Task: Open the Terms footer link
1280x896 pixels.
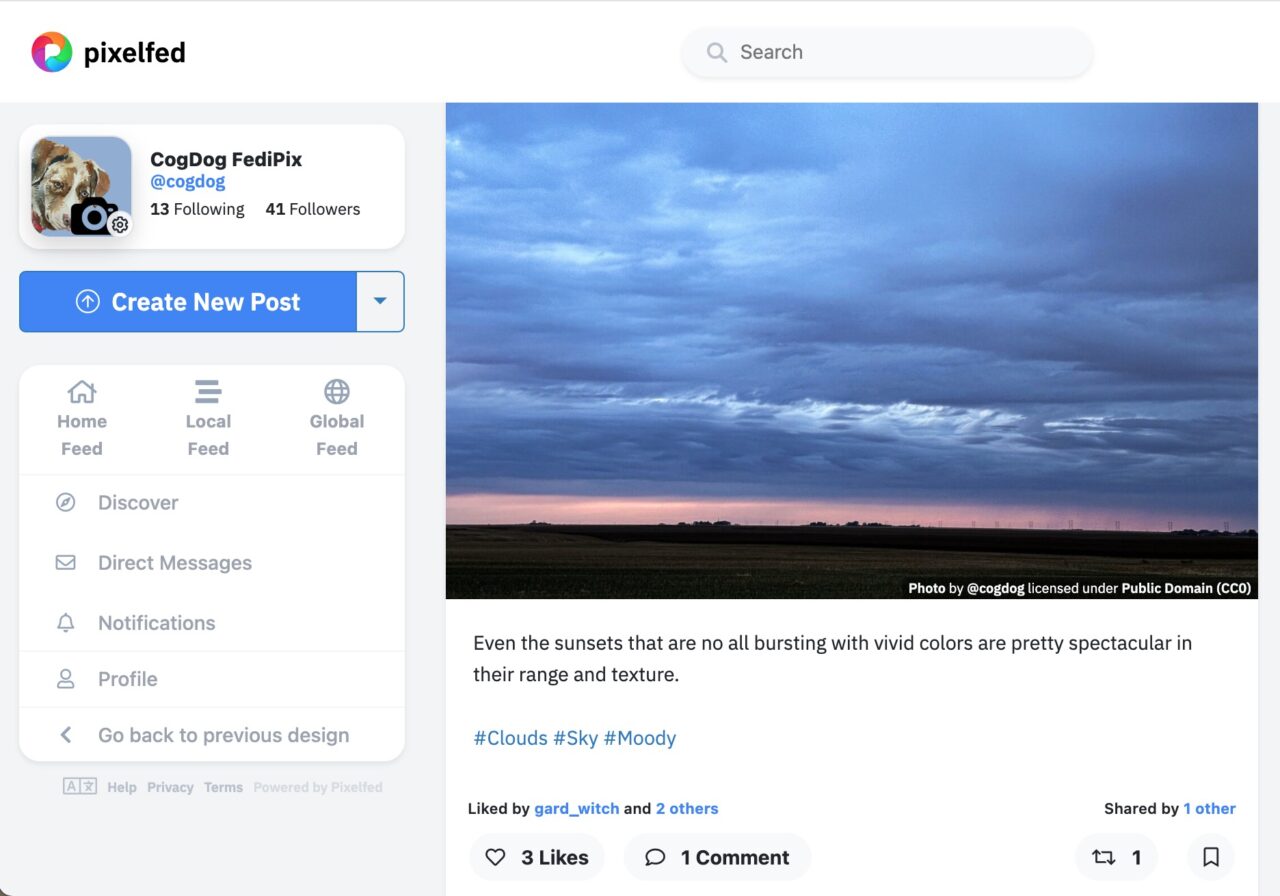Action: (223, 787)
